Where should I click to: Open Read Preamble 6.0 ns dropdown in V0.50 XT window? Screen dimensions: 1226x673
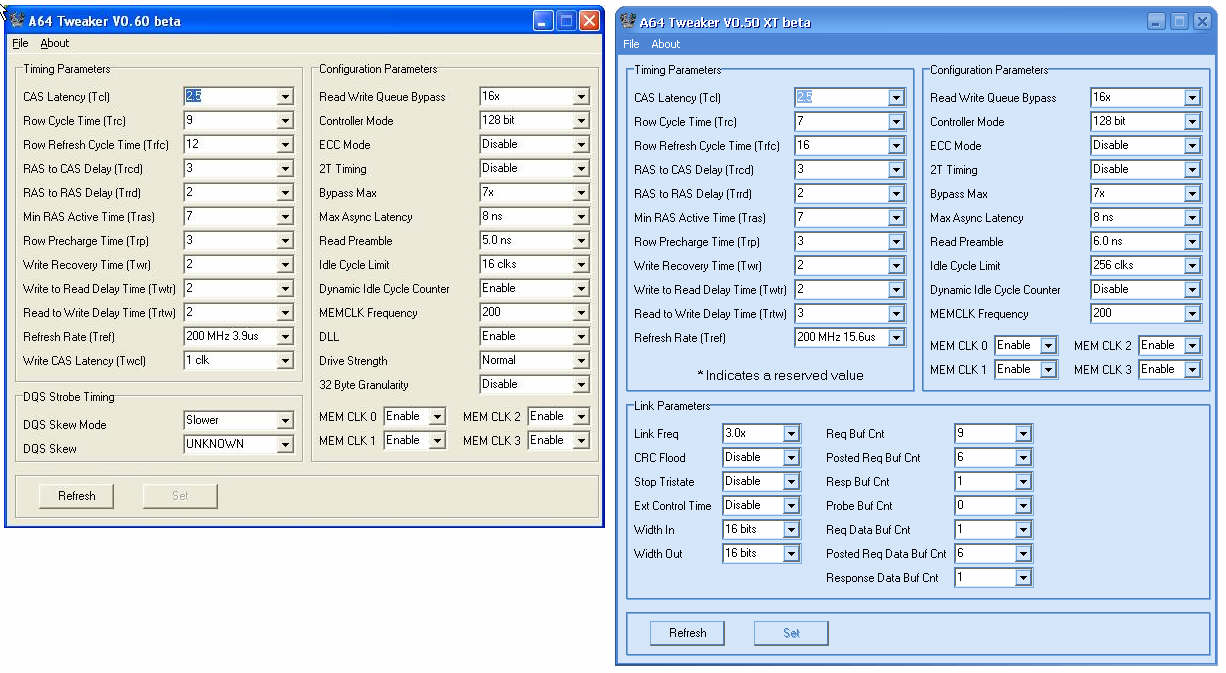pos(1192,242)
